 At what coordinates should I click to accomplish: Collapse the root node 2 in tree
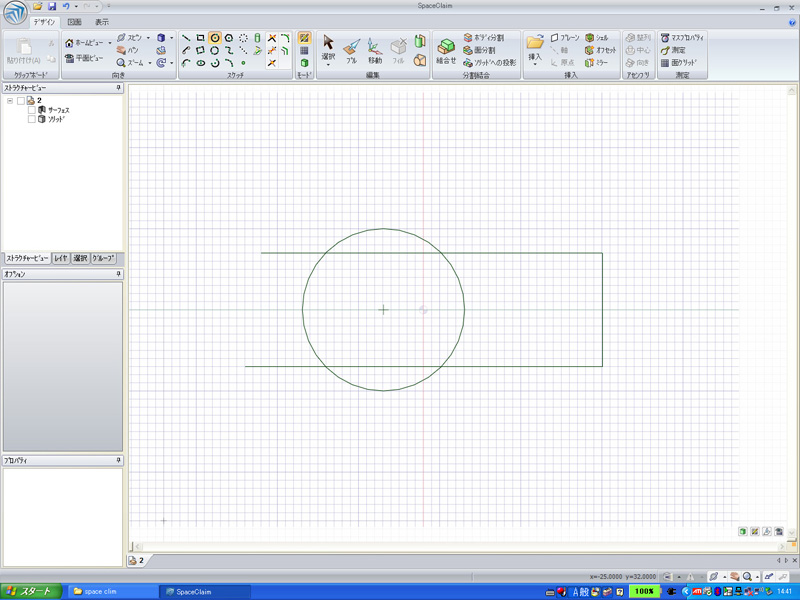[x=9, y=100]
